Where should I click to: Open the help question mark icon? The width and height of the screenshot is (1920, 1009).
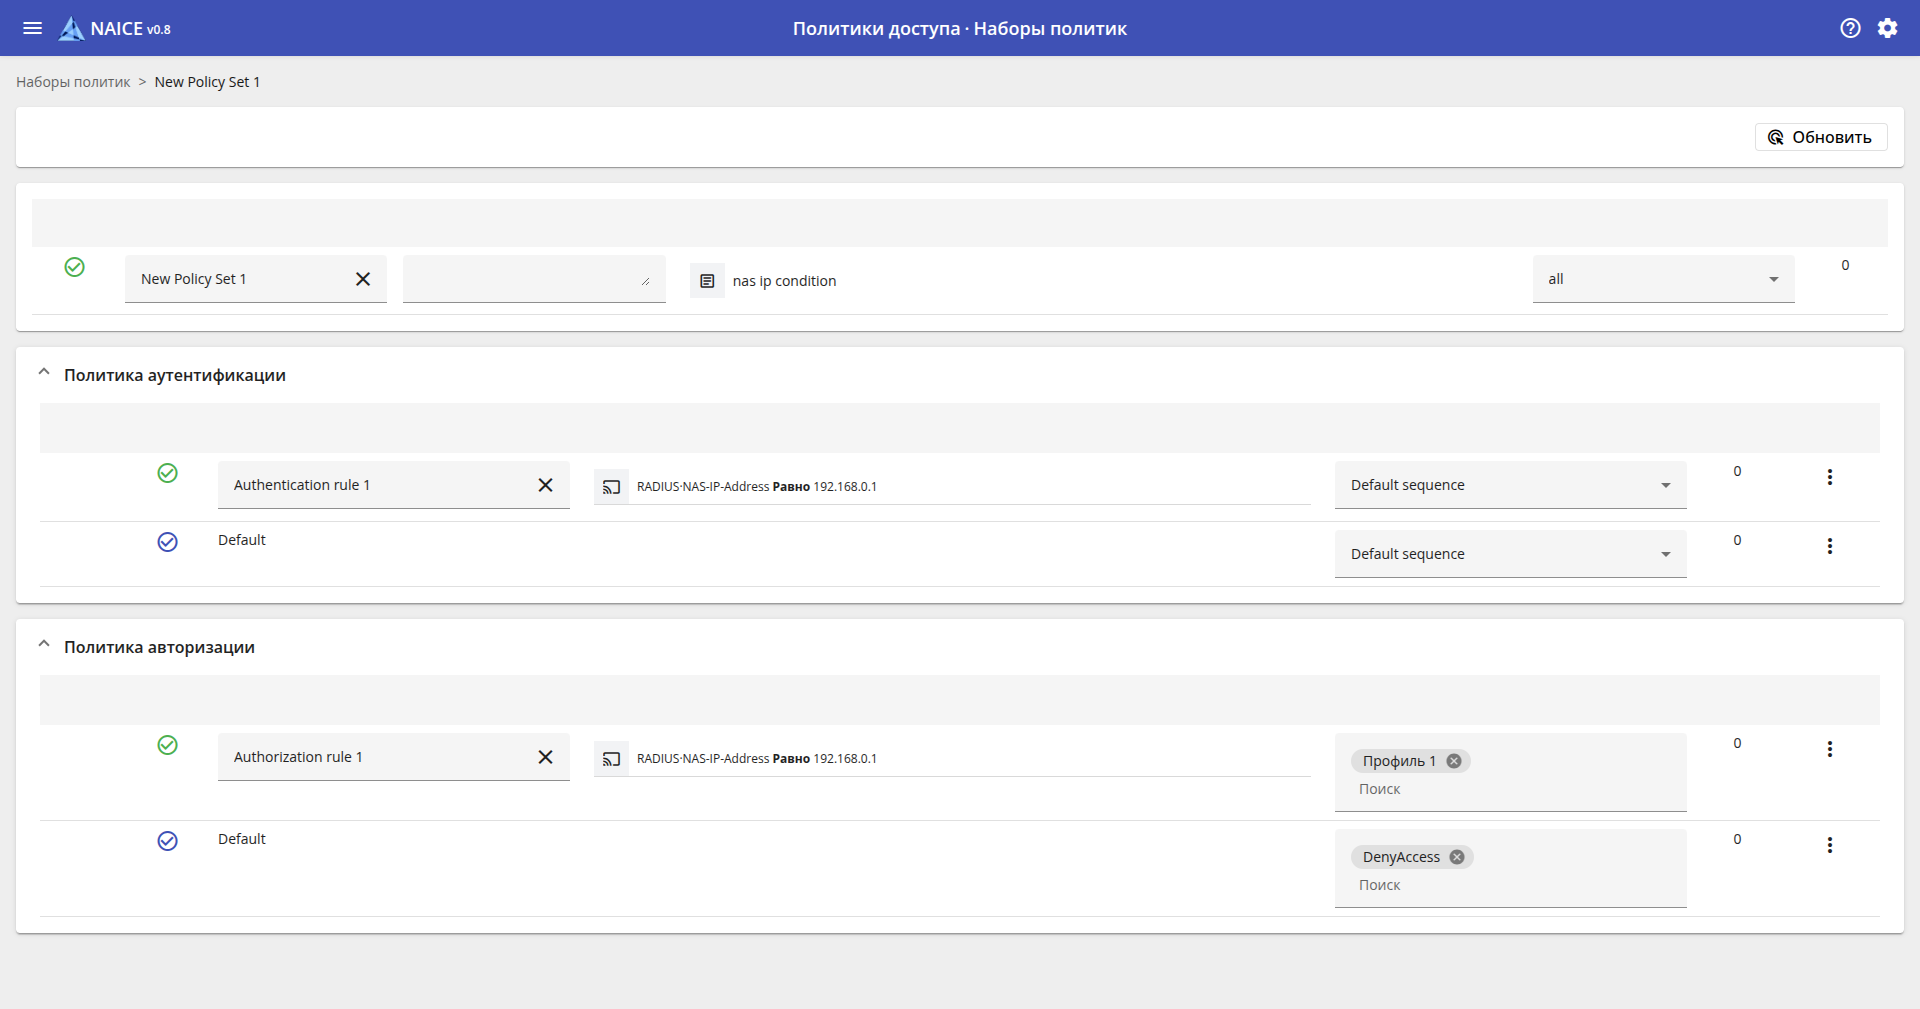[1850, 28]
